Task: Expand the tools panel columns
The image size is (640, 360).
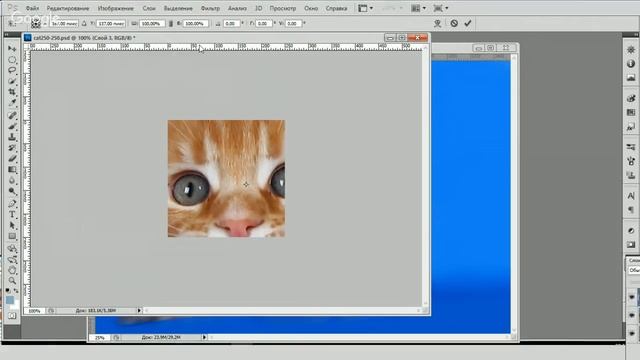Action: [7, 35]
